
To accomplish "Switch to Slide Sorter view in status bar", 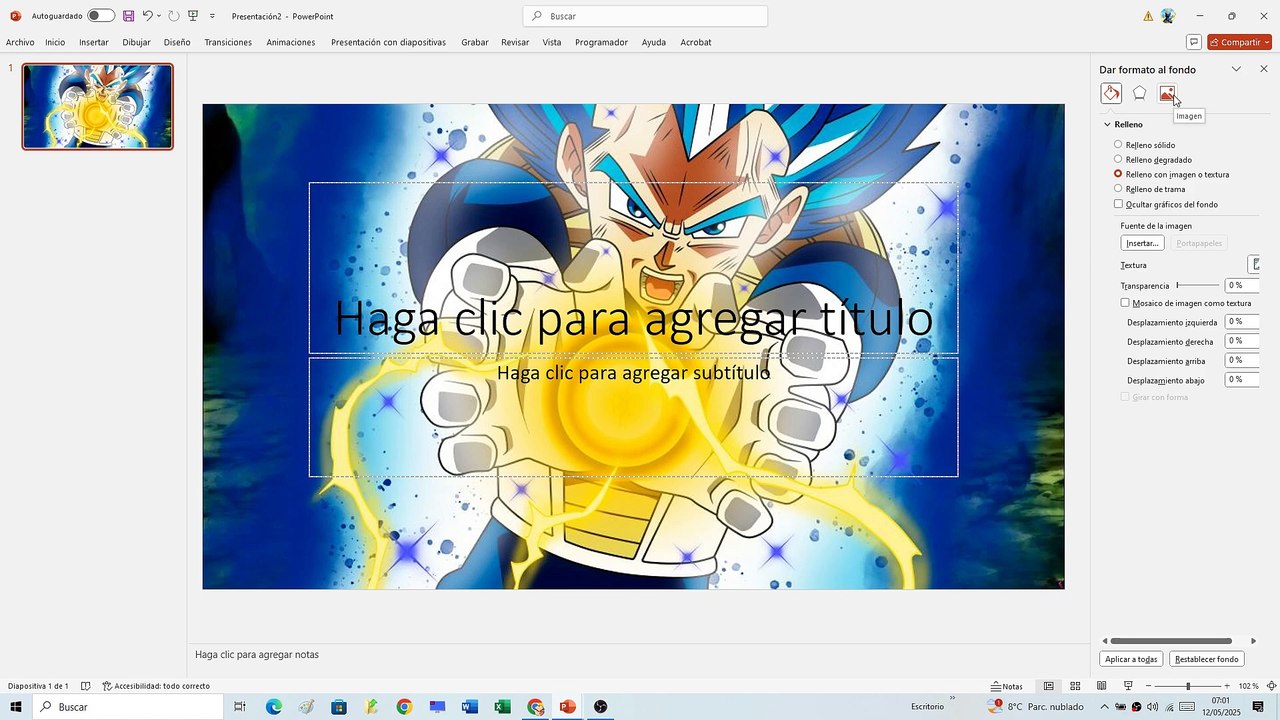I will [1075, 686].
